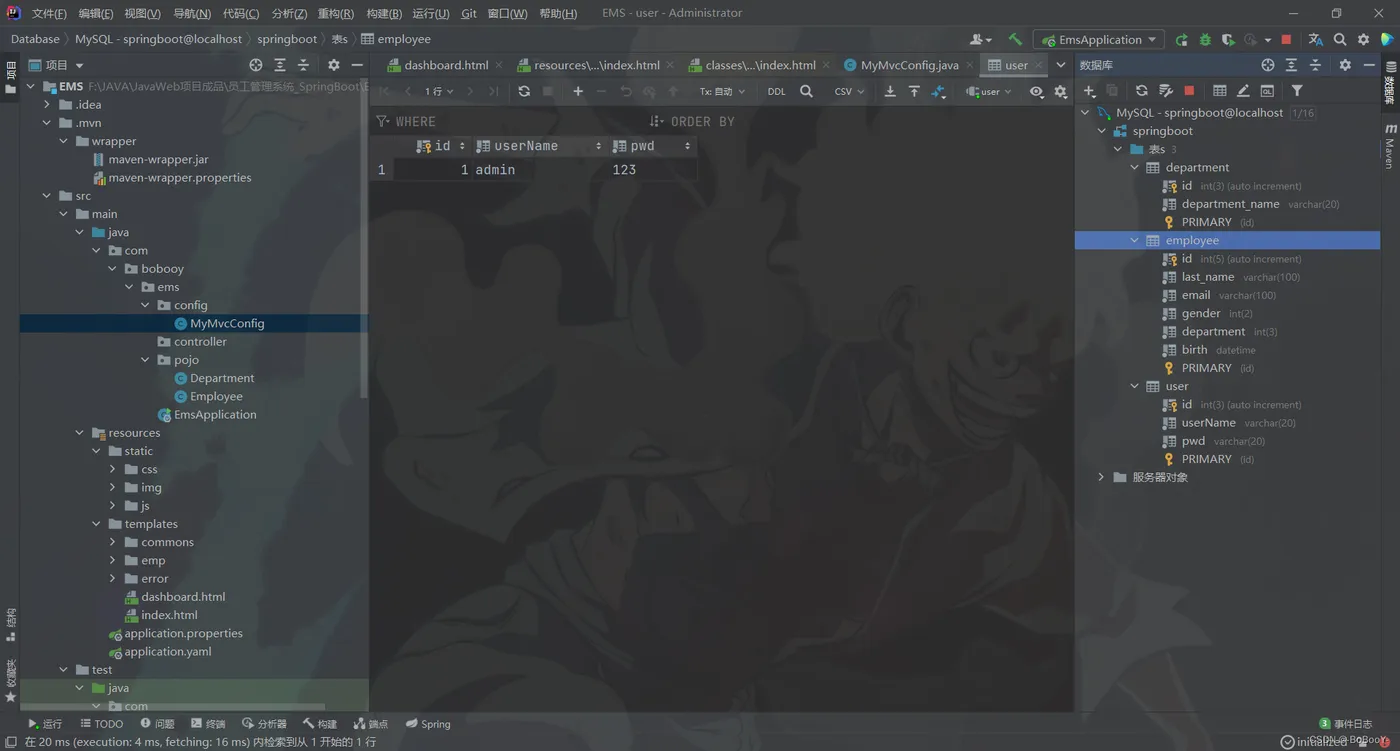This screenshot has width=1400, height=751.
Task: Locate current file target in project panel
Action: coord(256,65)
